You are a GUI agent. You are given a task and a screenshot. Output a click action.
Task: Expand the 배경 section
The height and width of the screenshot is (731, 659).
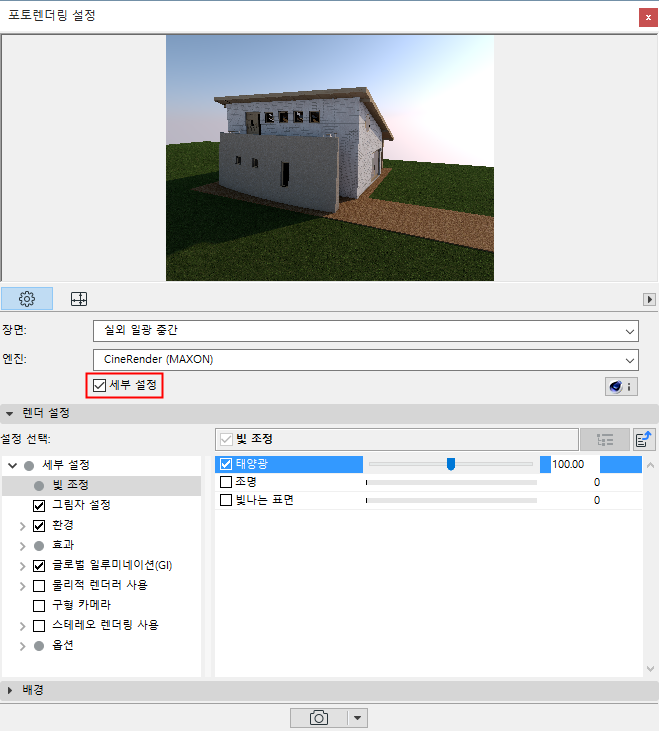tap(10, 690)
